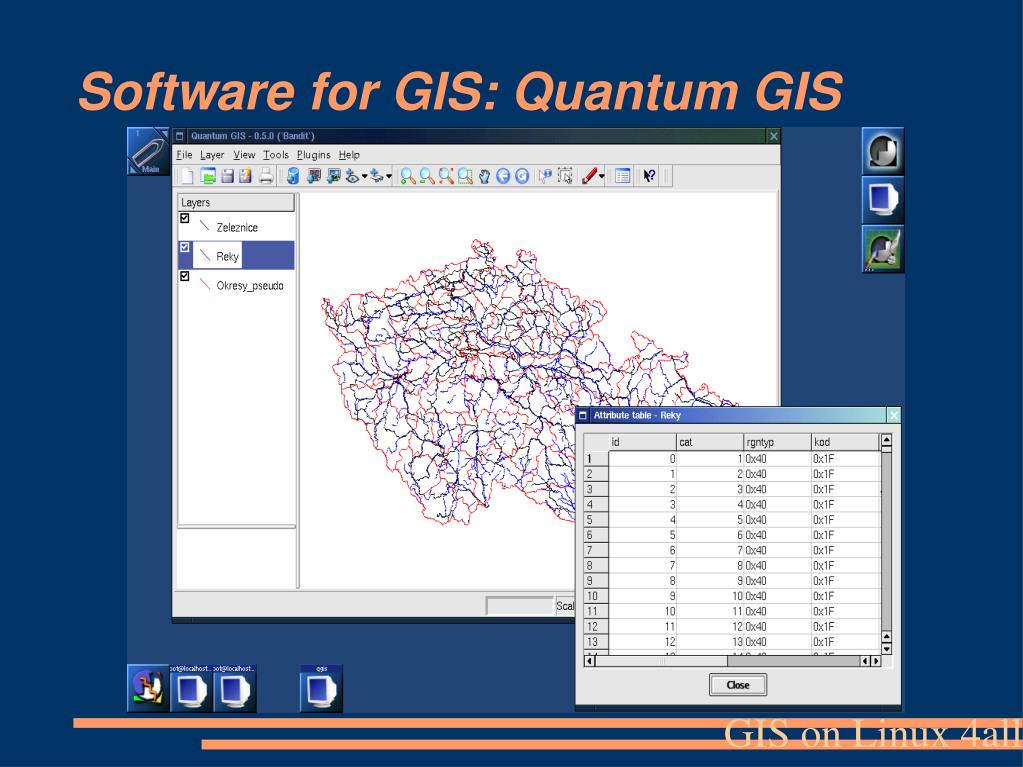
Task: Click the penguin launcher icon in bottom dock
Action: click(148, 689)
